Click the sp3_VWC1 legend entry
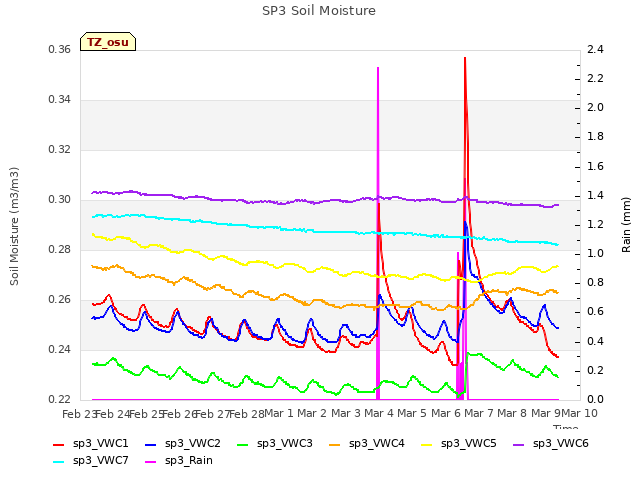The image size is (640, 480). 91,443
